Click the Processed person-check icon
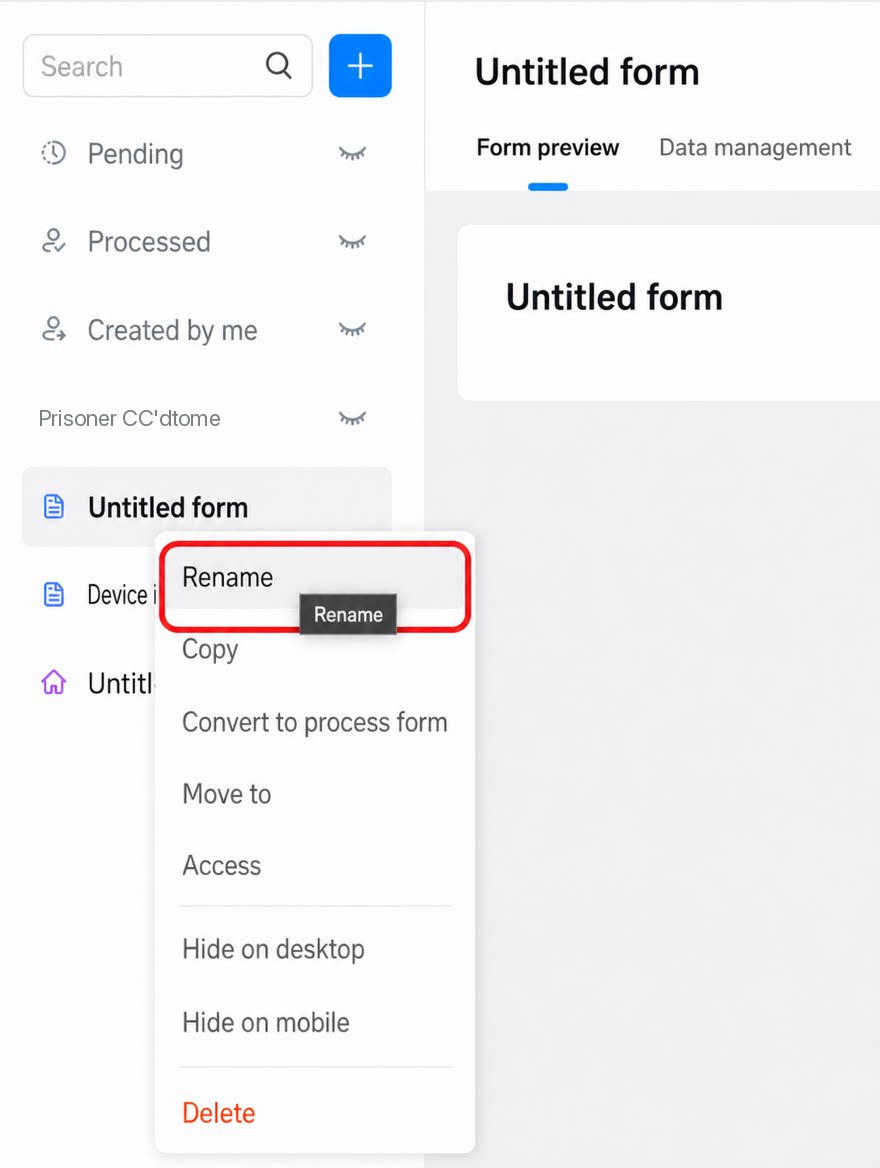This screenshot has height=1168, width=880. point(54,241)
